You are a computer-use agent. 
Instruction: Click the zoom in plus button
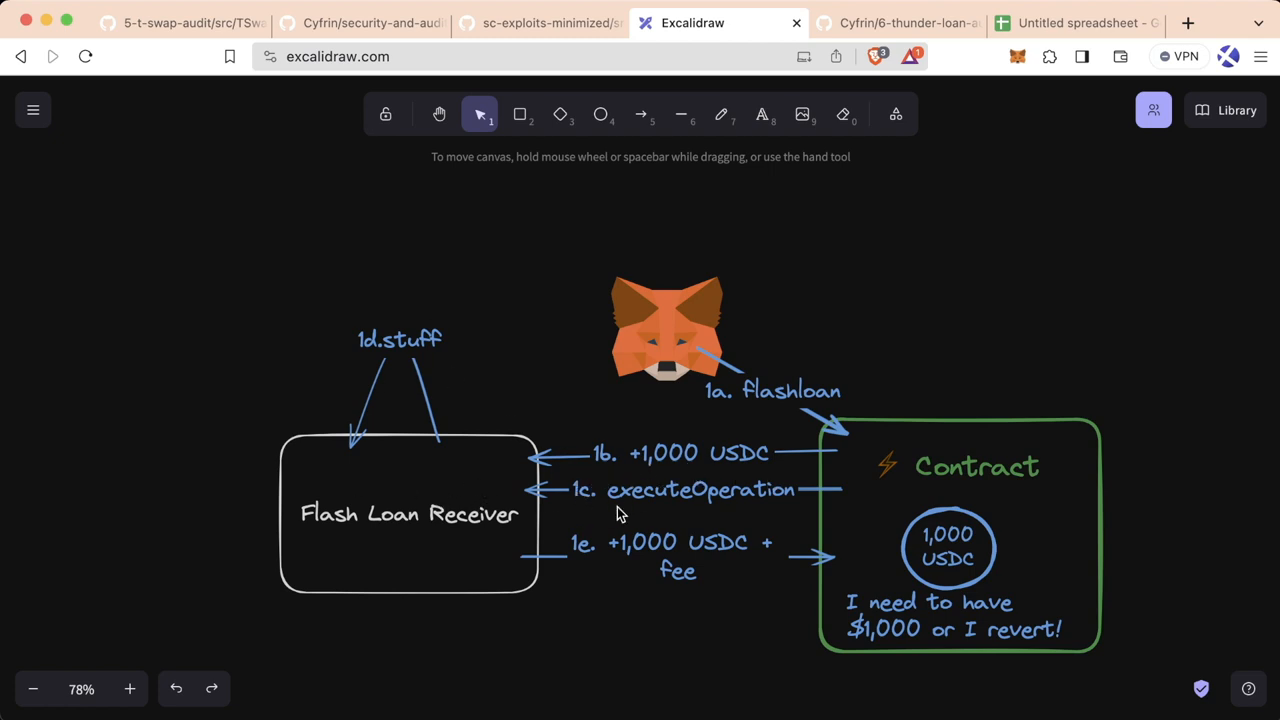click(x=130, y=689)
